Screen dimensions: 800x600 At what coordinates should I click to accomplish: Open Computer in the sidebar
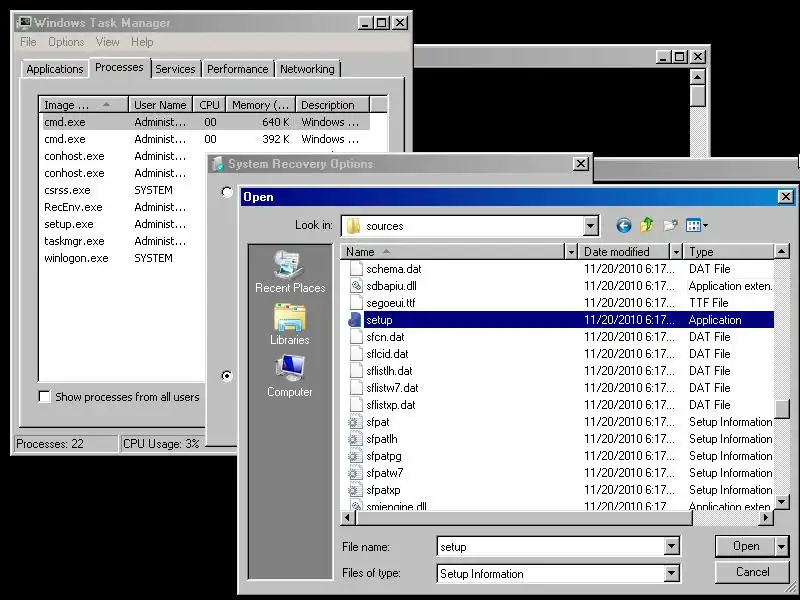(290, 377)
